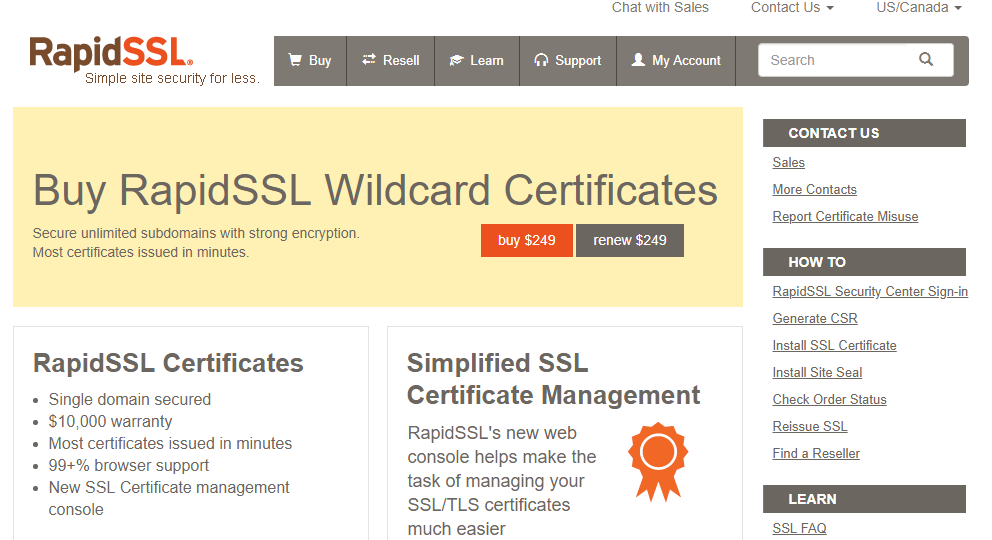Expand the US/Canada region dropdown arrow

(x=958, y=8)
